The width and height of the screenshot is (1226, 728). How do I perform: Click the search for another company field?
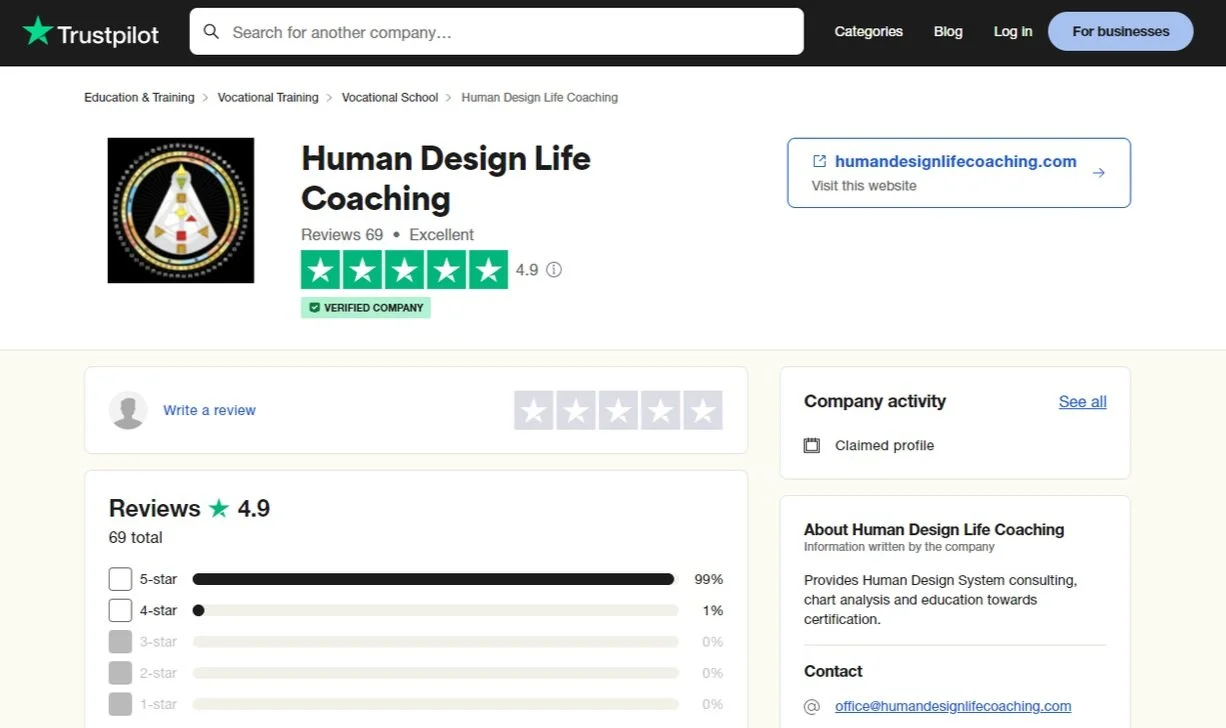(497, 32)
